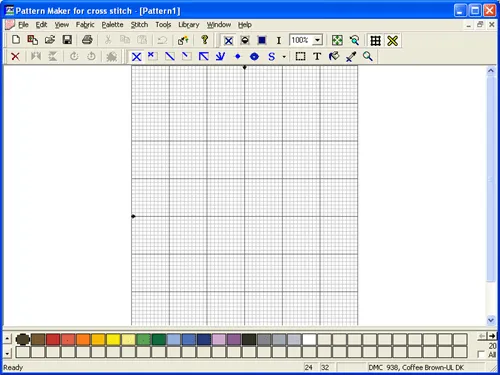This screenshot has width=500, height=375.
Task: Open the View menu
Action: point(62,25)
